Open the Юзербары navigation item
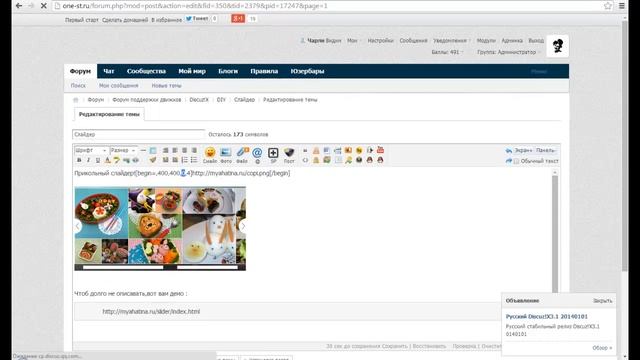640x360 pixels. (x=307, y=71)
